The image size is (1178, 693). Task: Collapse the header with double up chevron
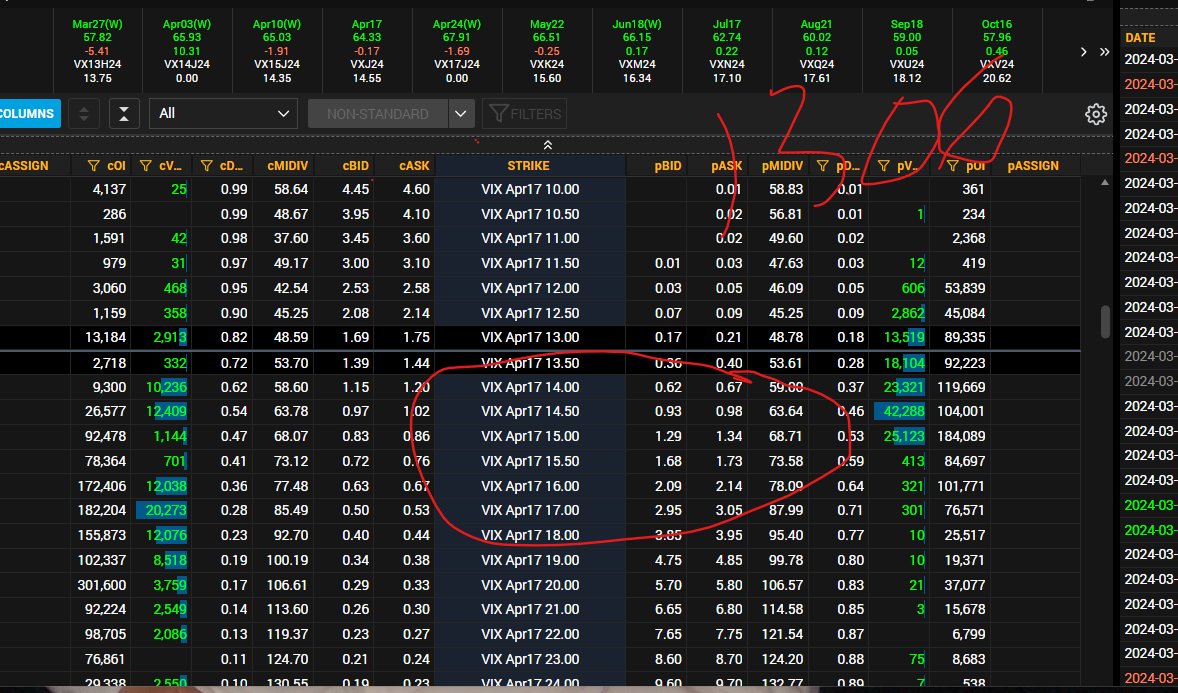coord(548,145)
